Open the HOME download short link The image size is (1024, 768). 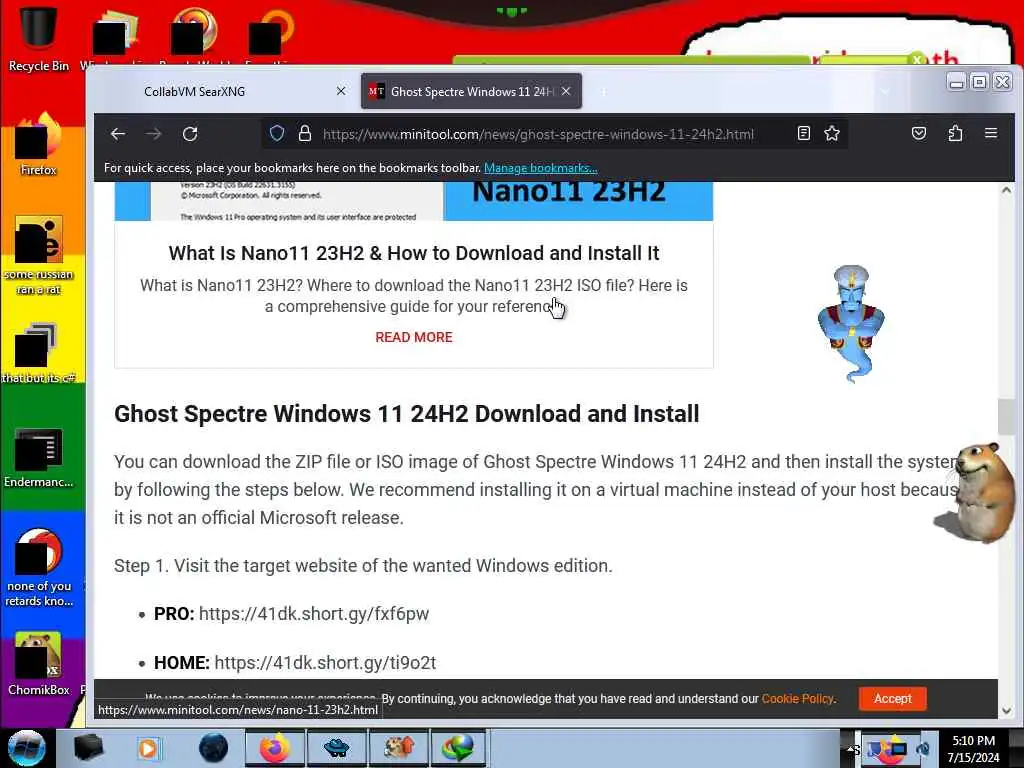coord(325,662)
